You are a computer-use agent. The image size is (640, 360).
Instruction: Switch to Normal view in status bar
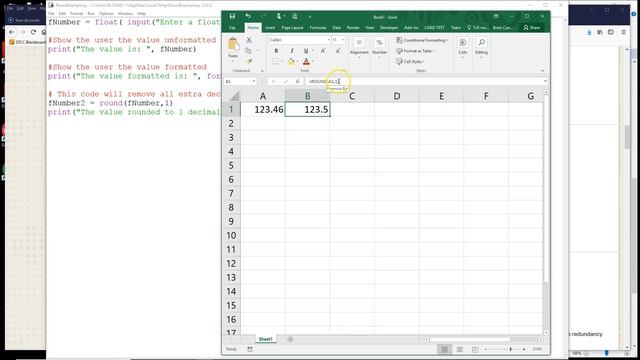[444, 349]
